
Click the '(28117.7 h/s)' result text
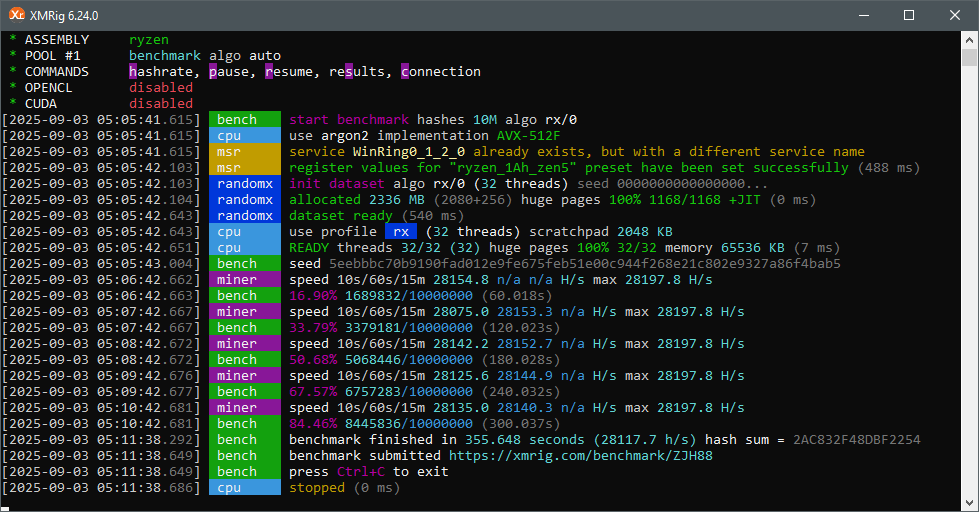[645, 440]
